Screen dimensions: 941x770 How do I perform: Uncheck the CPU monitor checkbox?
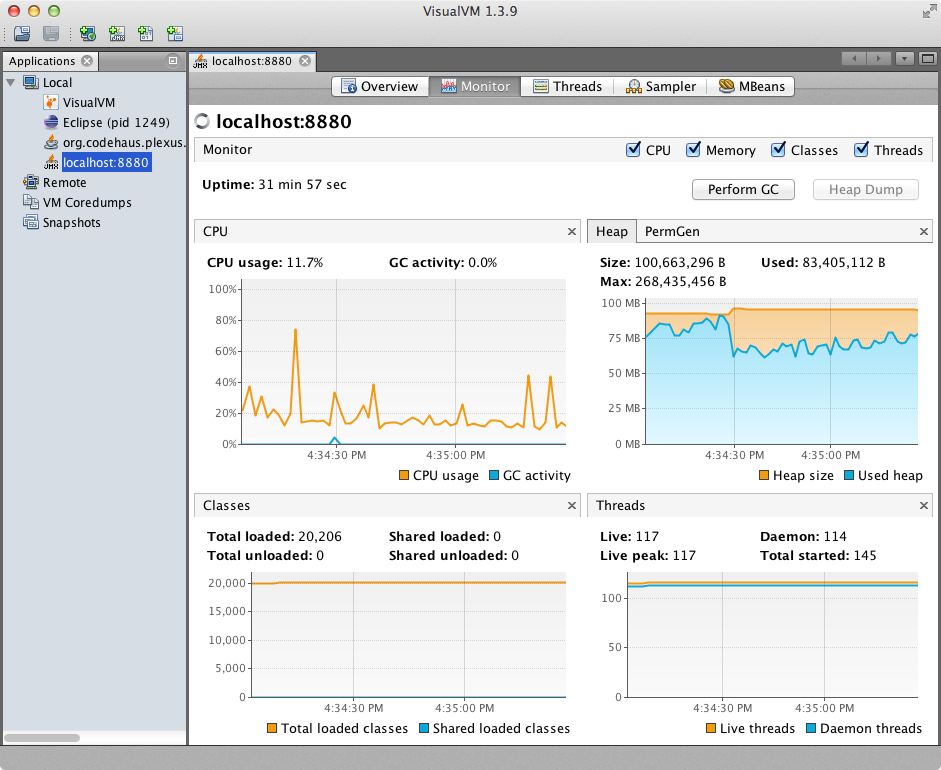(x=633, y=149)
